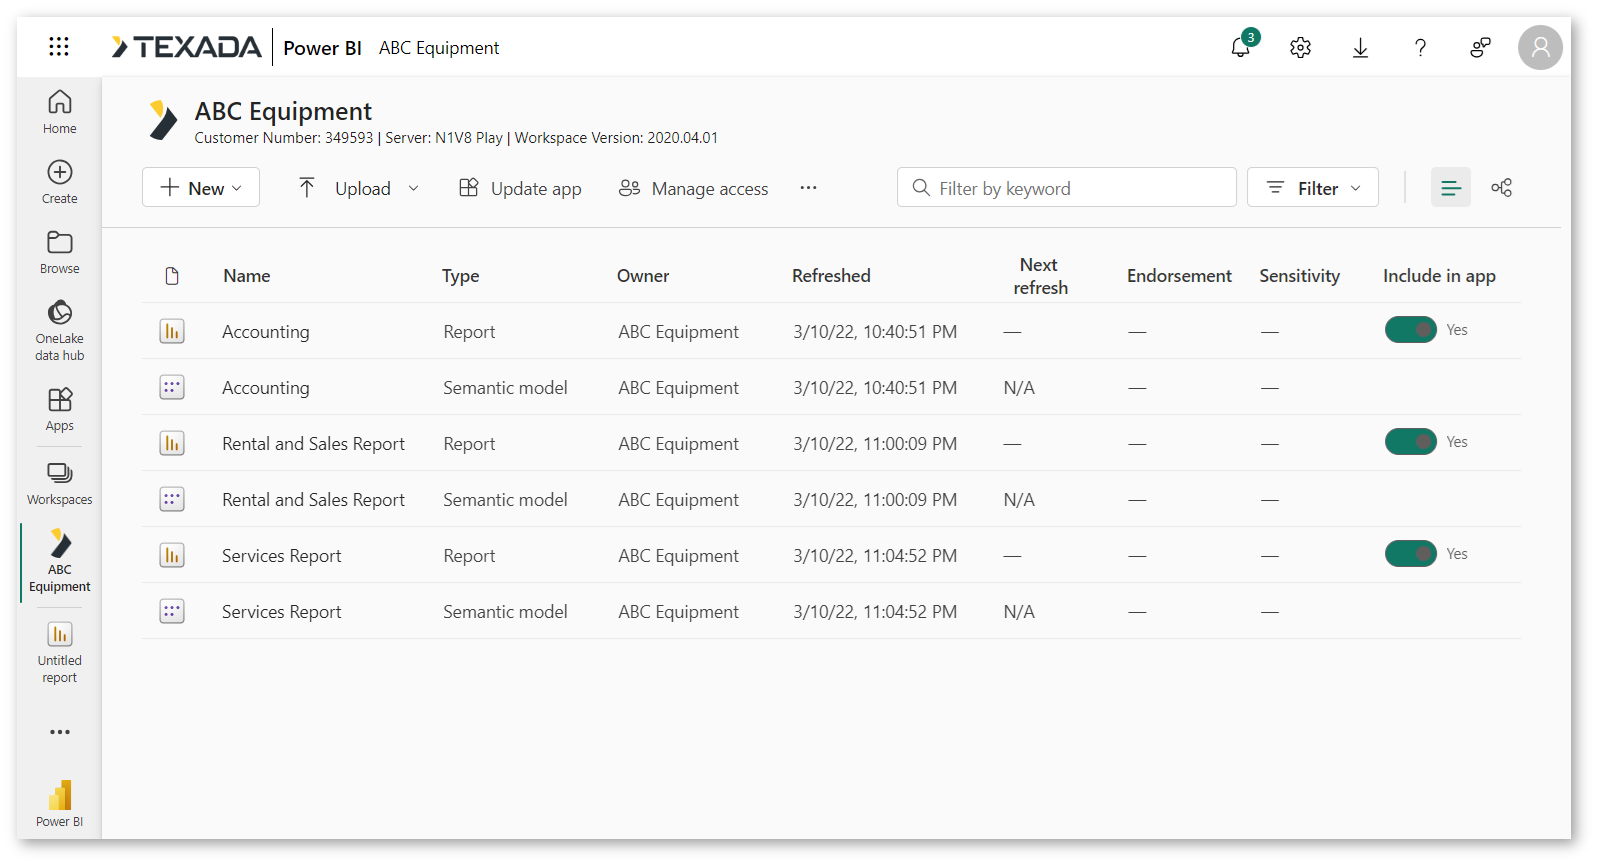Open the Filter dropdown
The image size is (1597, 865).
(x=1313, y=187)
